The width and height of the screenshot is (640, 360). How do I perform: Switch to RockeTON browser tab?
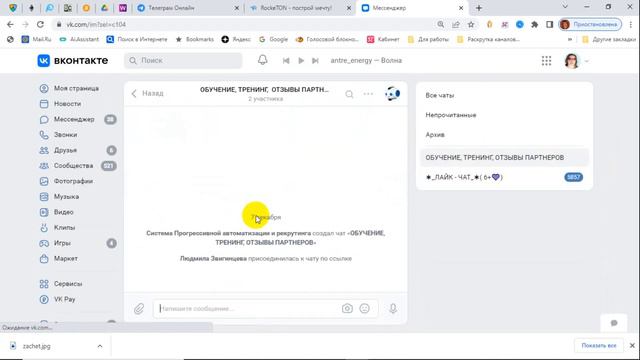tap(300, 8)
